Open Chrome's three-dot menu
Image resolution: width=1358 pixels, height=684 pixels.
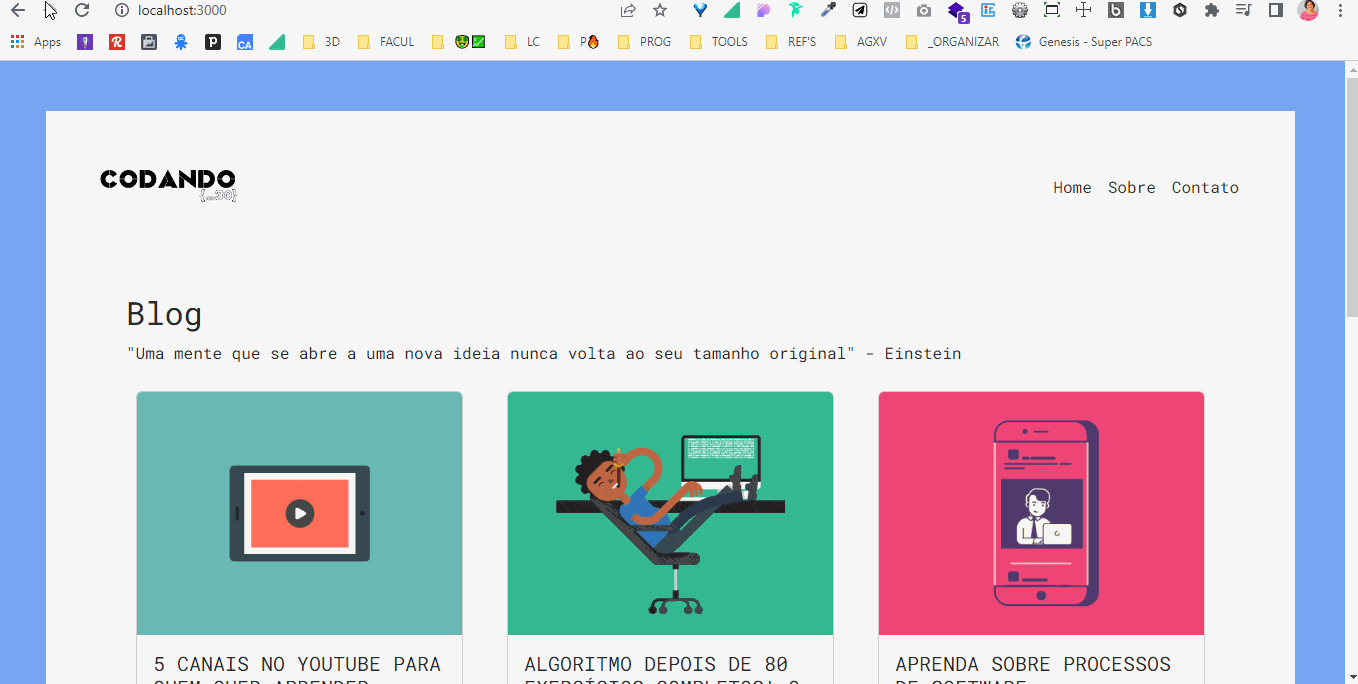1340,10
